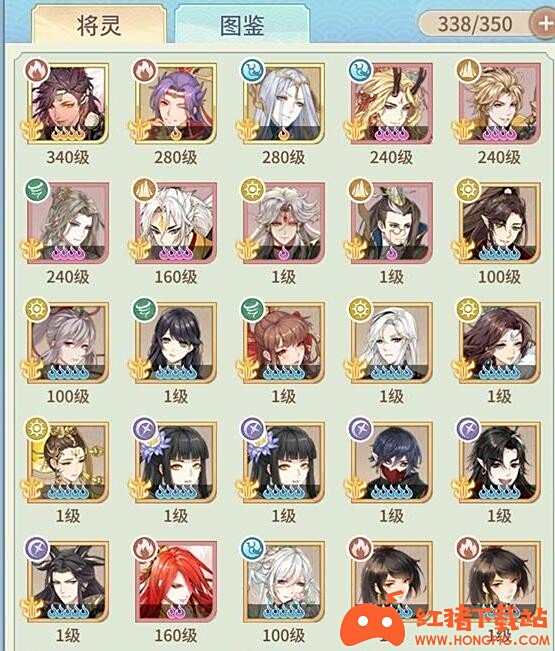The height and width of the screenshot is (651, 555).
Task: Click blue flame stars on gold-crowned 1级 hero
Action: click(69, 492)
